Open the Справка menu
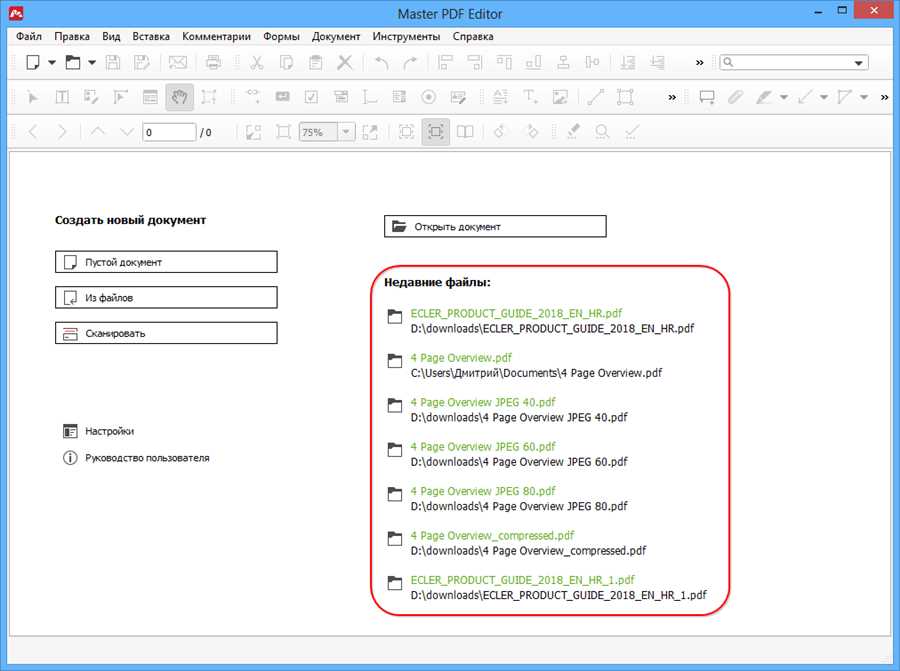 coord(473,36)
